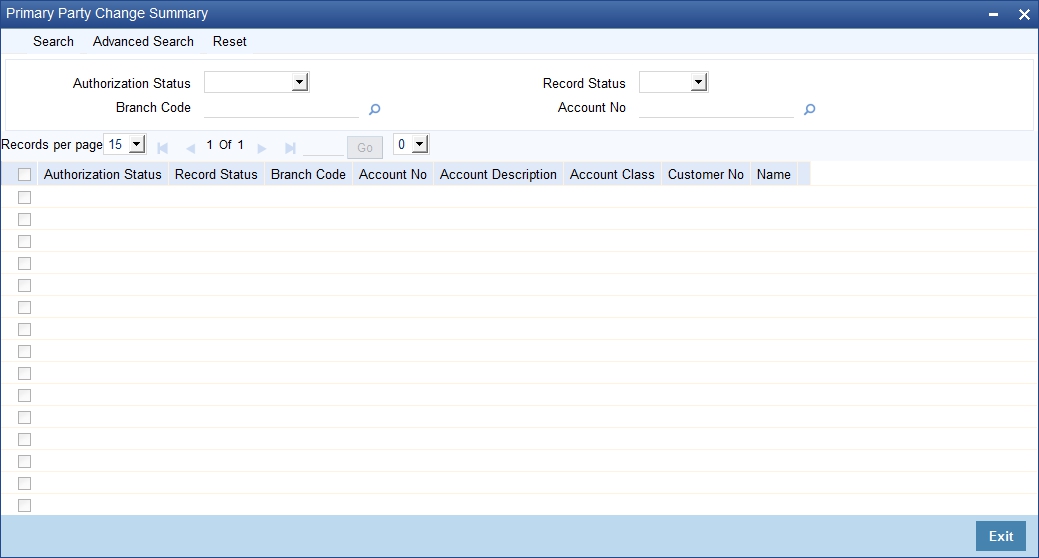Image resolution: width=1039 pixels, height=558 pixels.
Task: Go to the next page of records
Action: coord(262,148)
